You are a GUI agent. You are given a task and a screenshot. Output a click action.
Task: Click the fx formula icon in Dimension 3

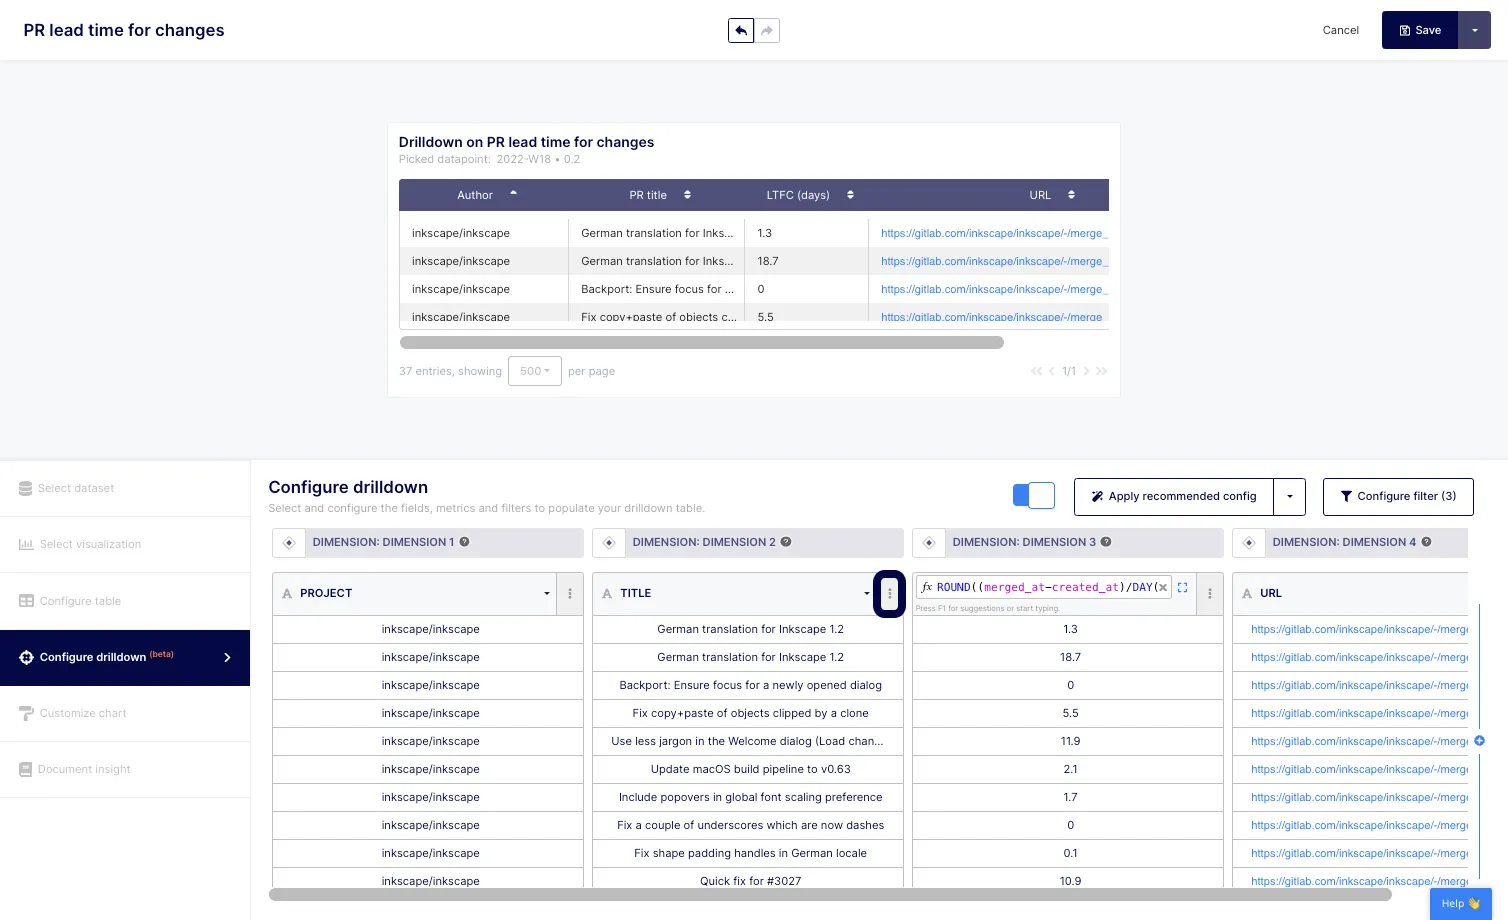[927, 587]
